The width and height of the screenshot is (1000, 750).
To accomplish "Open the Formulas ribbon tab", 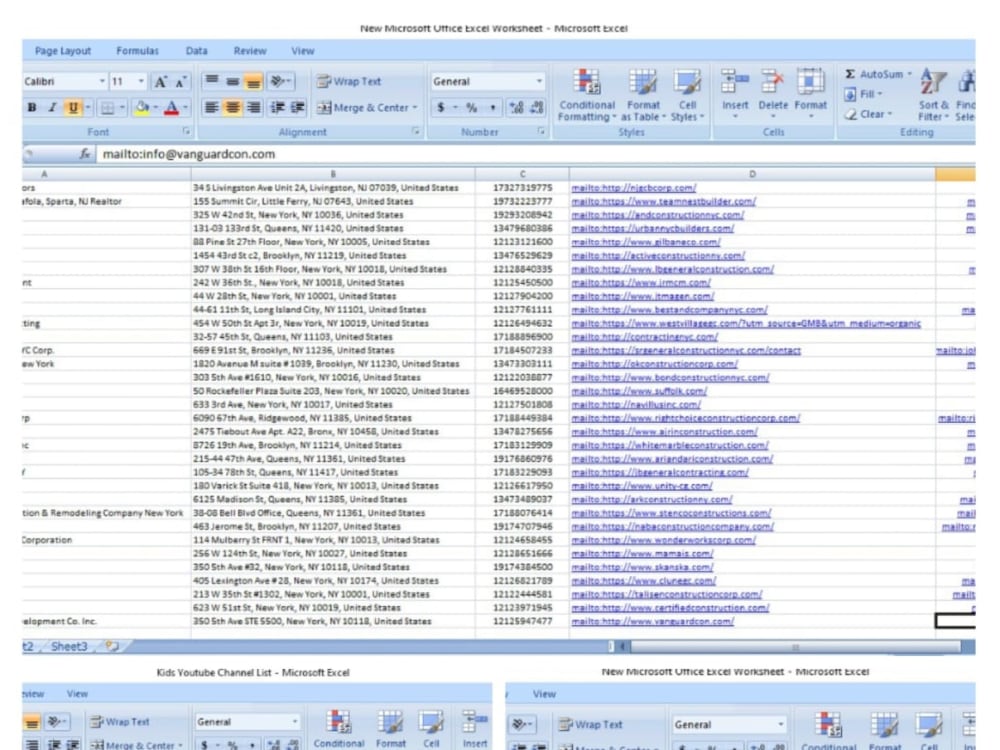I will point(138,51).
